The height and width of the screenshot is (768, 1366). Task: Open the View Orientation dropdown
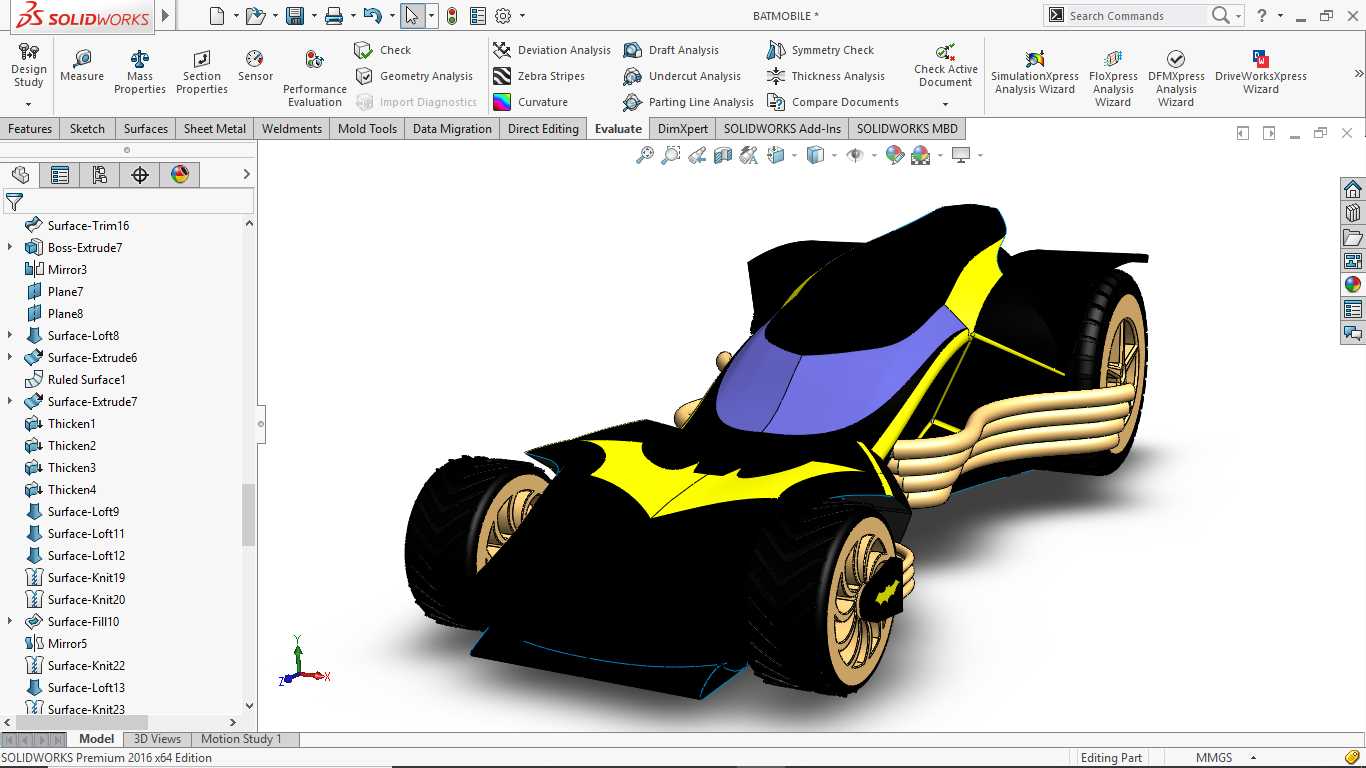794,155
